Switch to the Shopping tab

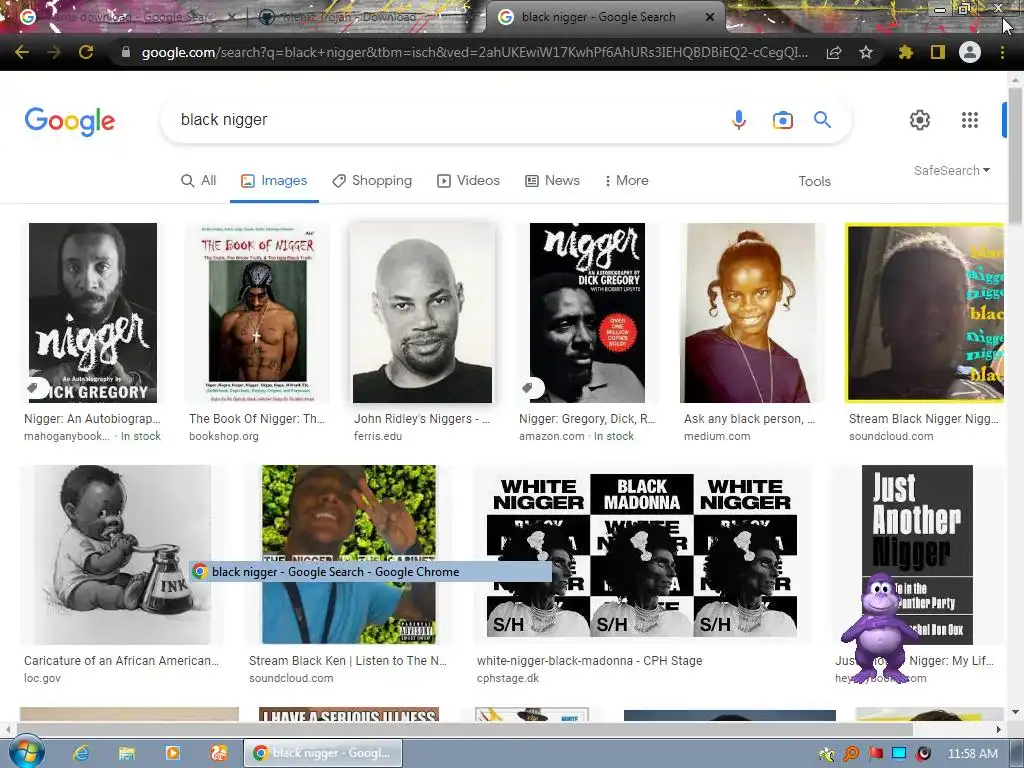pos(372,180)
